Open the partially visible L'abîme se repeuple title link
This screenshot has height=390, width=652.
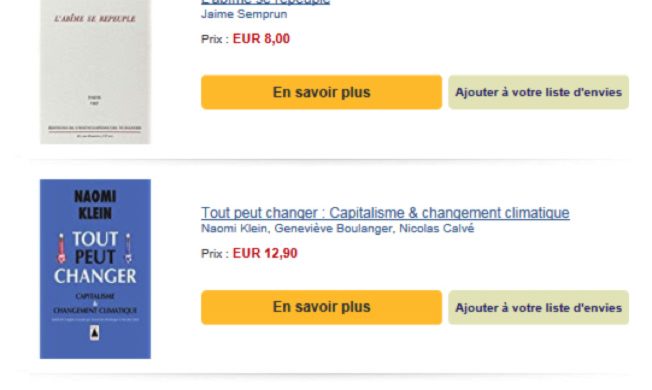(265, 2)
